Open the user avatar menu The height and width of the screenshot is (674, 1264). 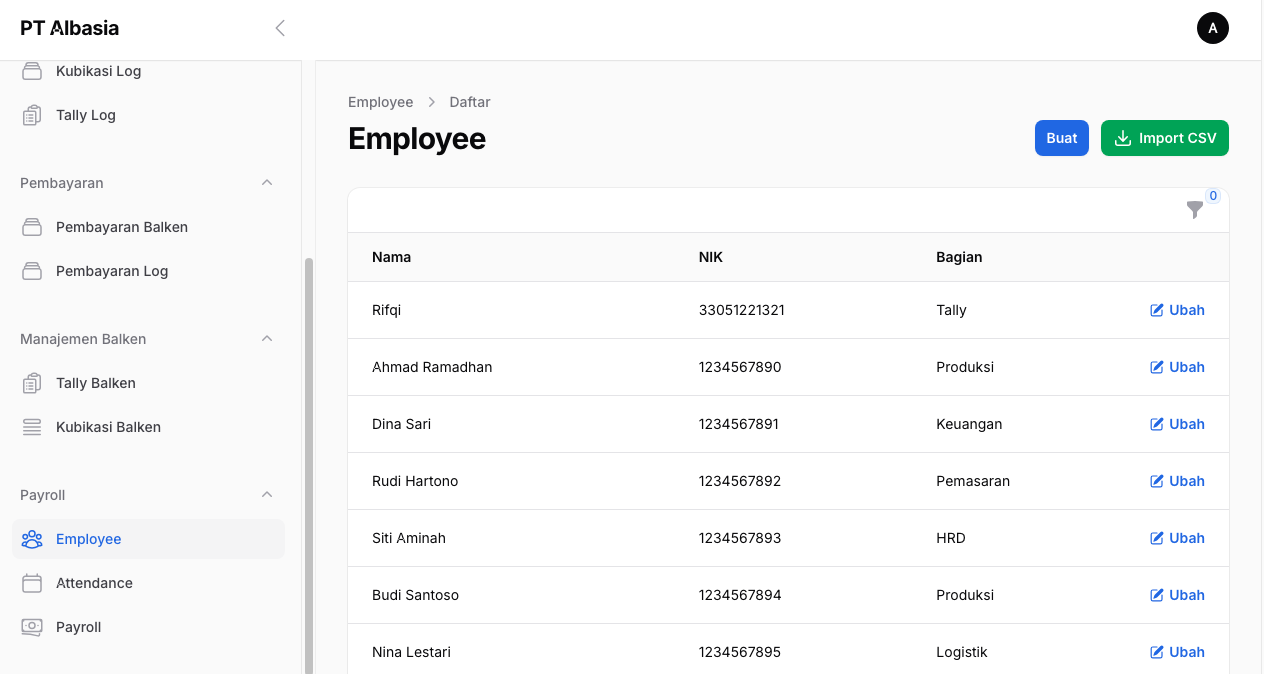coord(1212,28)
